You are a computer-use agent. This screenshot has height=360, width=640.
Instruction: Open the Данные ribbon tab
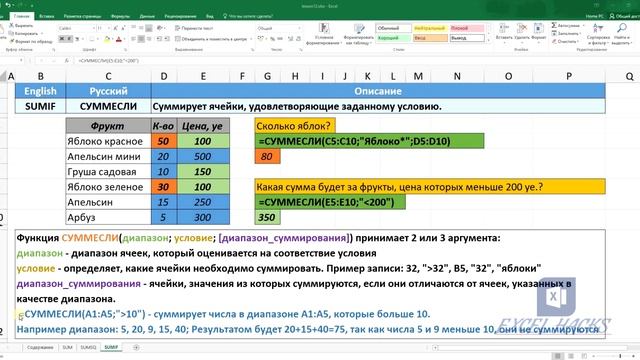147,16
